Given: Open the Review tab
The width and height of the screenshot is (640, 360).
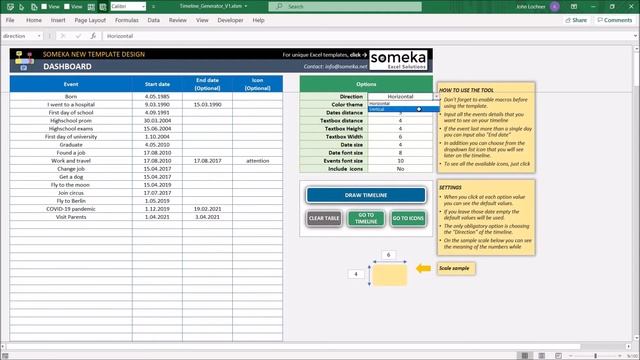Looking at the screenshot, I should click(178, 20).
